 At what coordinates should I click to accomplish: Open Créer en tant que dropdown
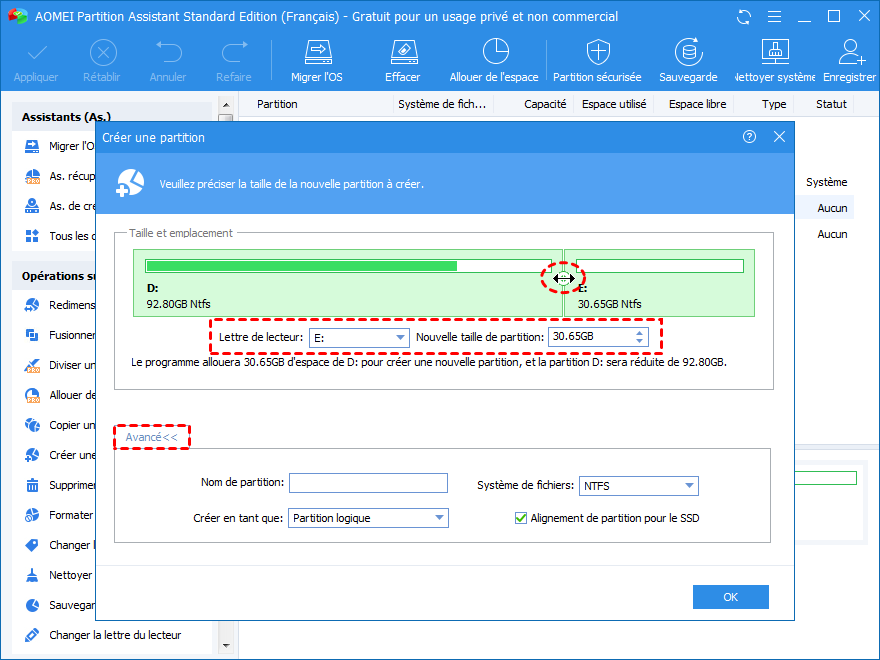(368, 518)
